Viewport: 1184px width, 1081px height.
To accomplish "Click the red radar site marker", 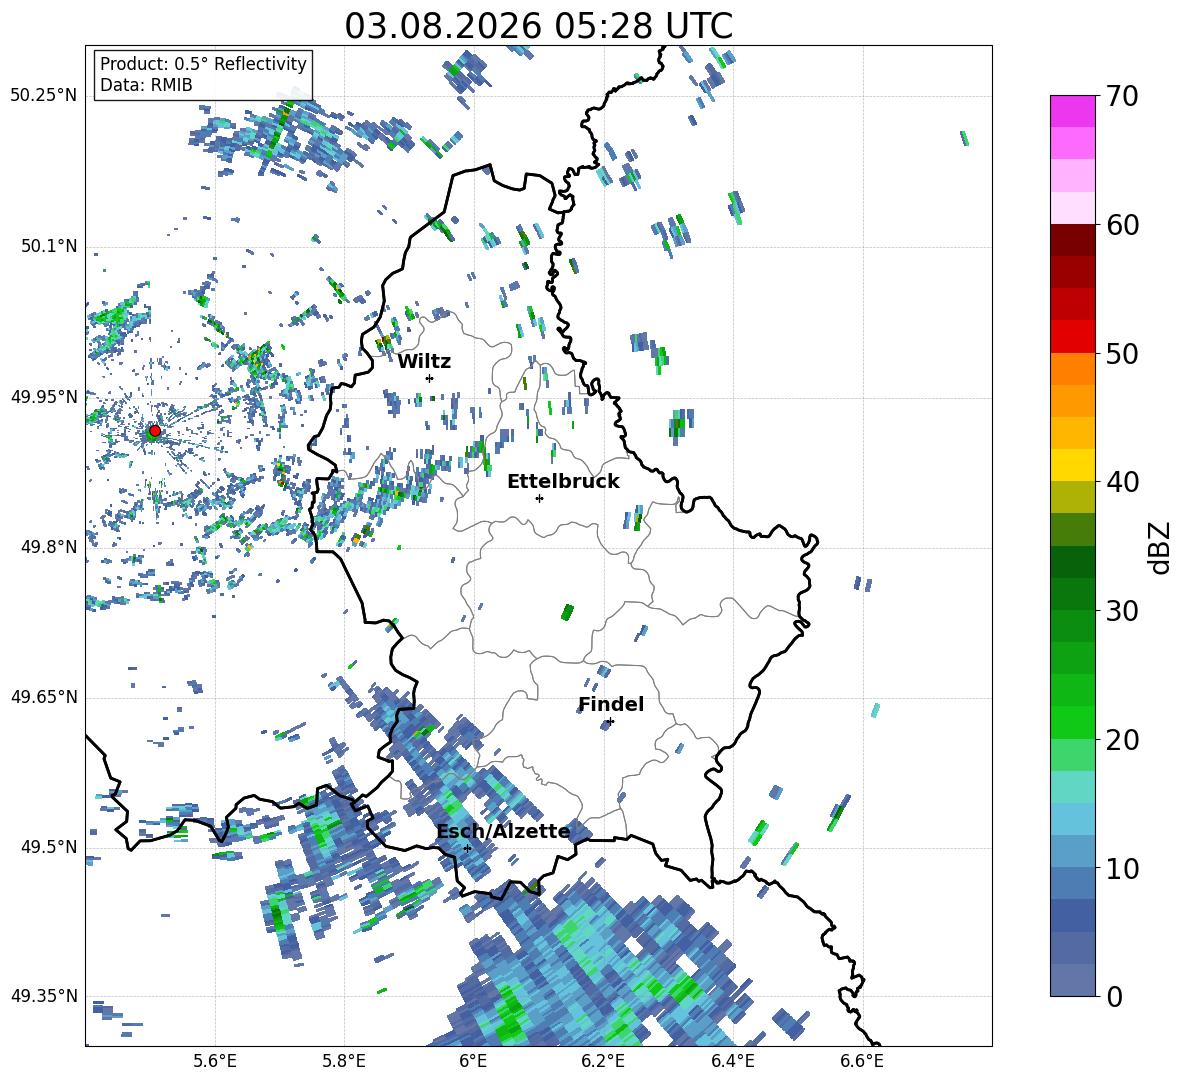I will [155, 431].
